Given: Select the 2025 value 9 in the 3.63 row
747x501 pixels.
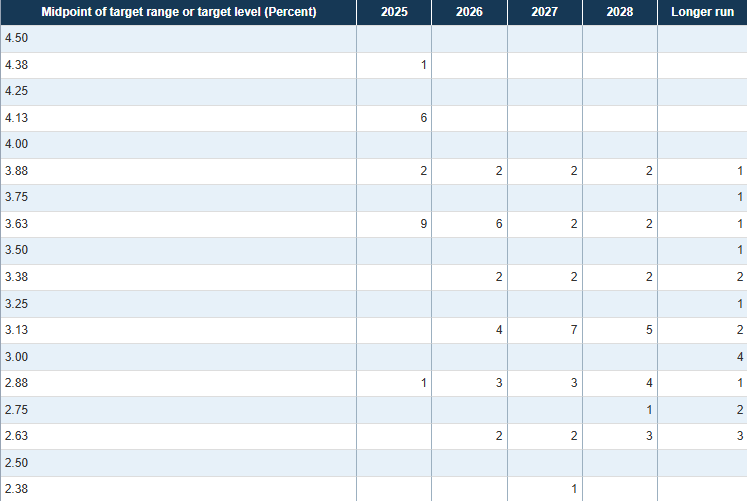Looking at the screenshot, I should (x=423, y=224).
